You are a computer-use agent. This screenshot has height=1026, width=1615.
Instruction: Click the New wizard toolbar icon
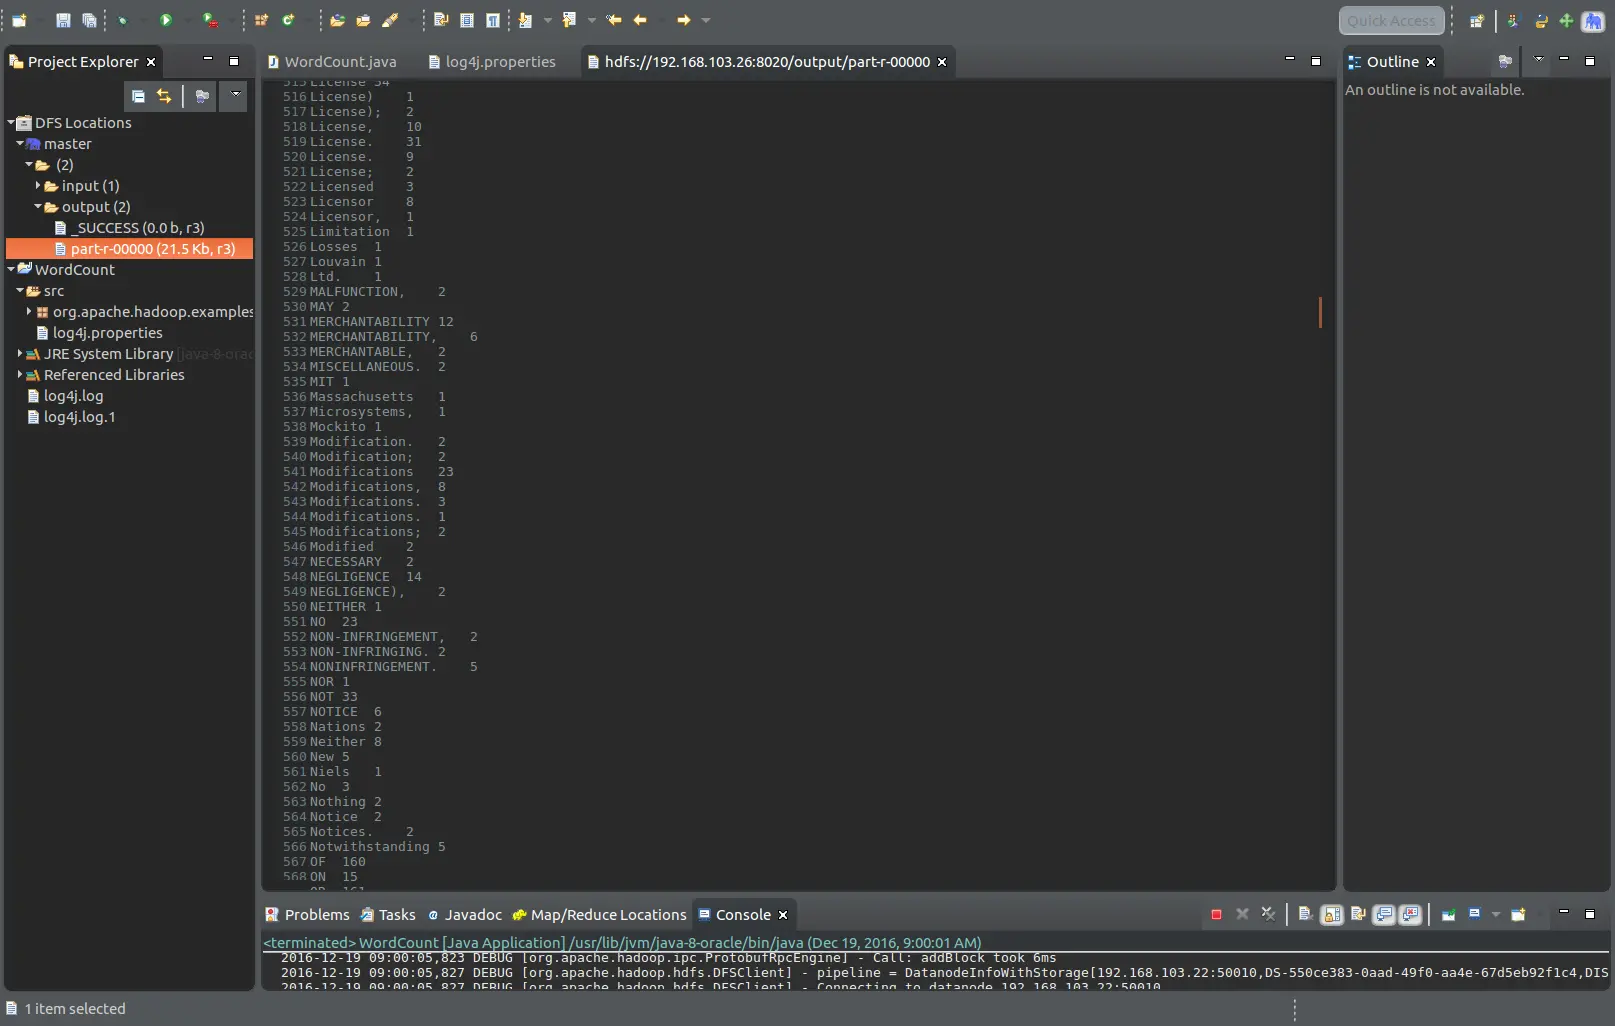[x=19, y=20]
